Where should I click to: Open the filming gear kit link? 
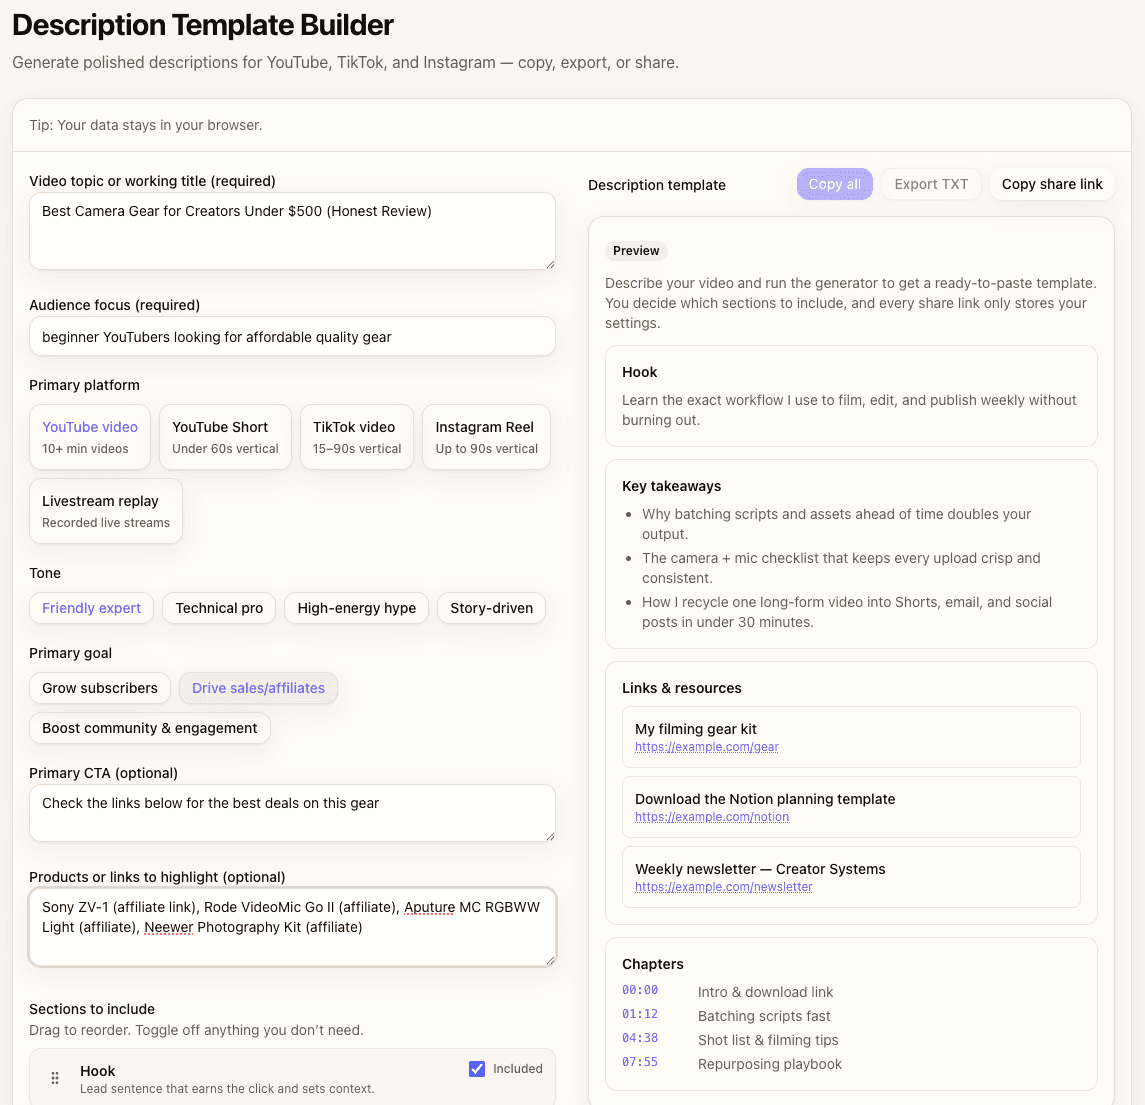tap(706, 747)
